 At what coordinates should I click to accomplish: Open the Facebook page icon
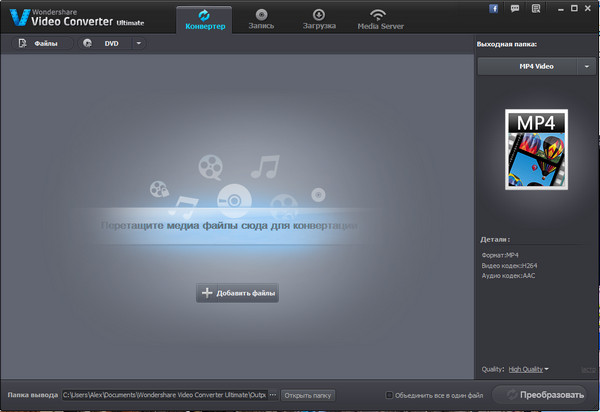pyautogui.click(x=494, y=8)
